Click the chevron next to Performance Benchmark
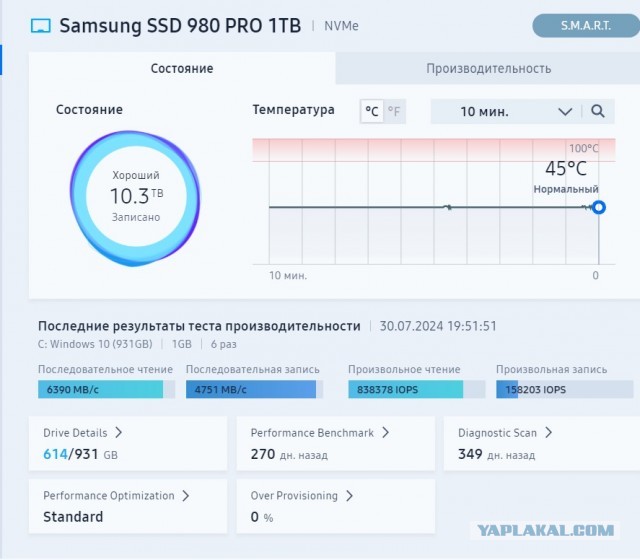Viewport: 640px width, 560px height. point(385,432)
